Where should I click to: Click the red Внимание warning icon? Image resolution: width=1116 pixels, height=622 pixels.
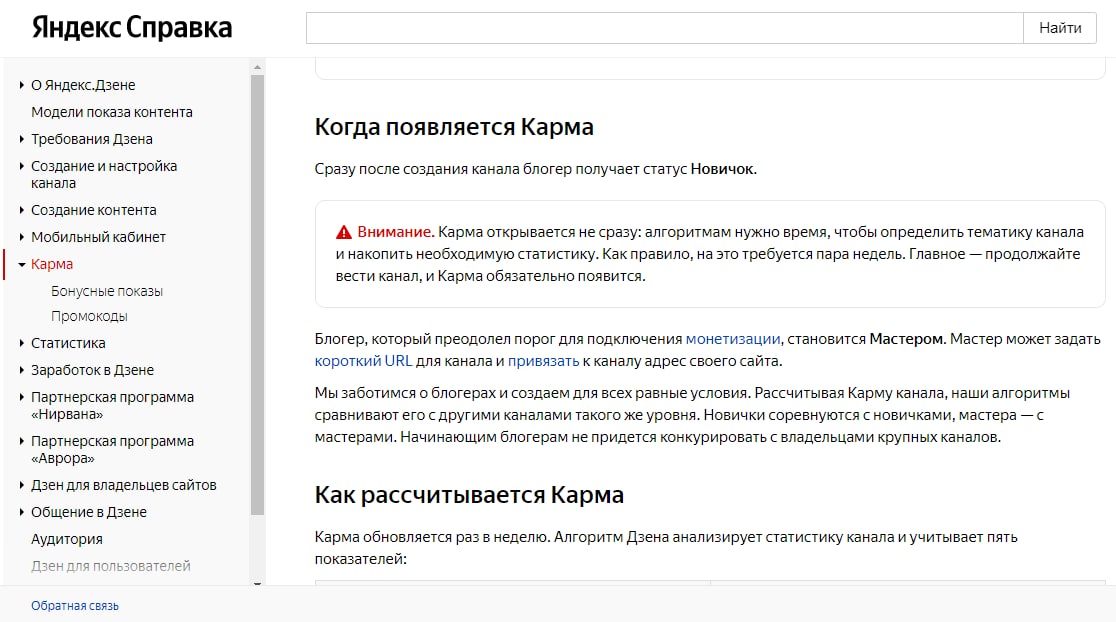click(x=344, y=232)
